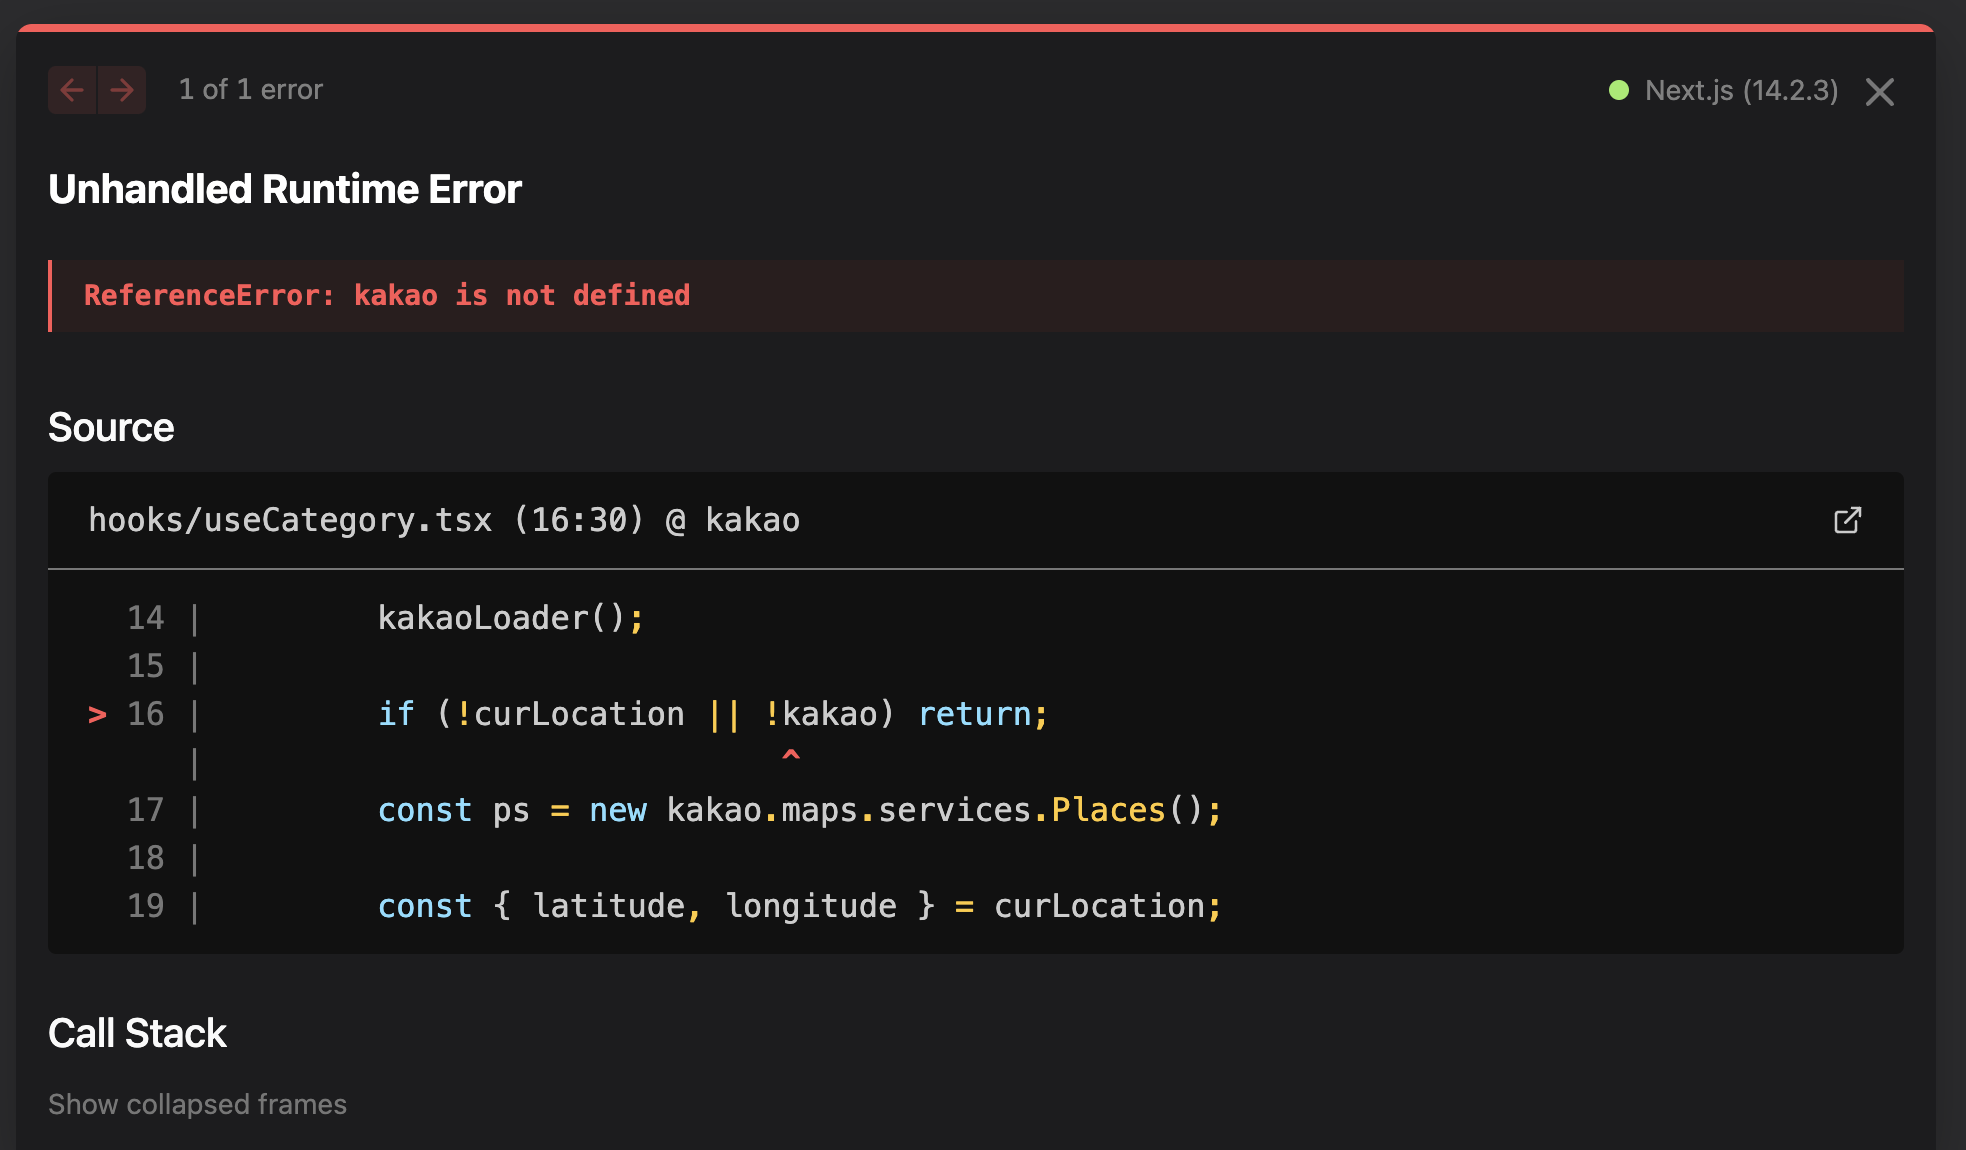The image size is (1966, 1150).
Task: Go to the next error arrow
Action: click(x=122, y=90)
